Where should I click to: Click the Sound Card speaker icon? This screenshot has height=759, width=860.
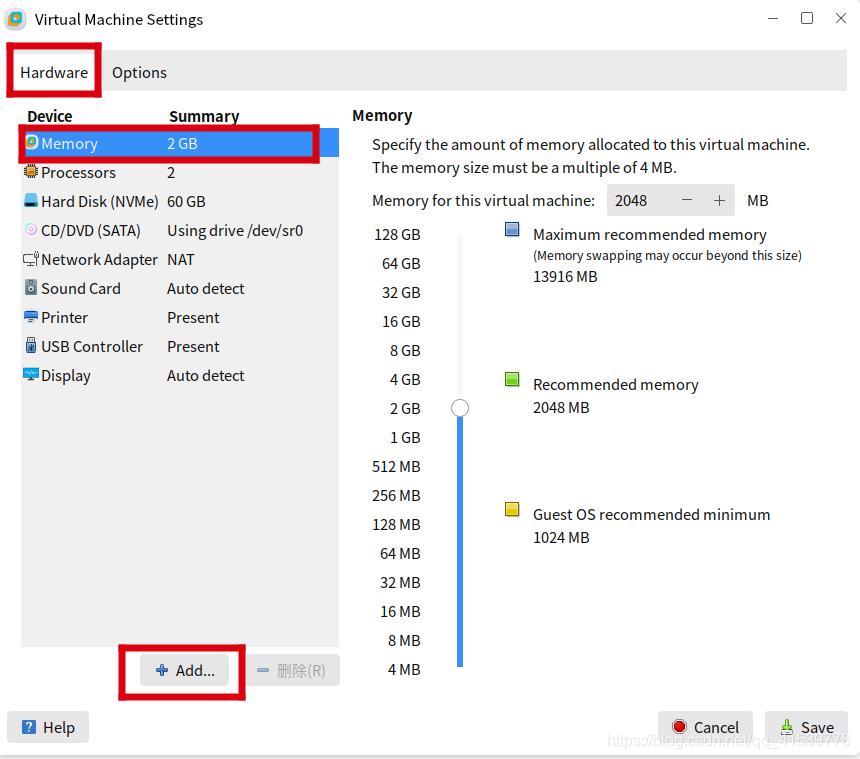pyautogui.click(x=31, y=287)
